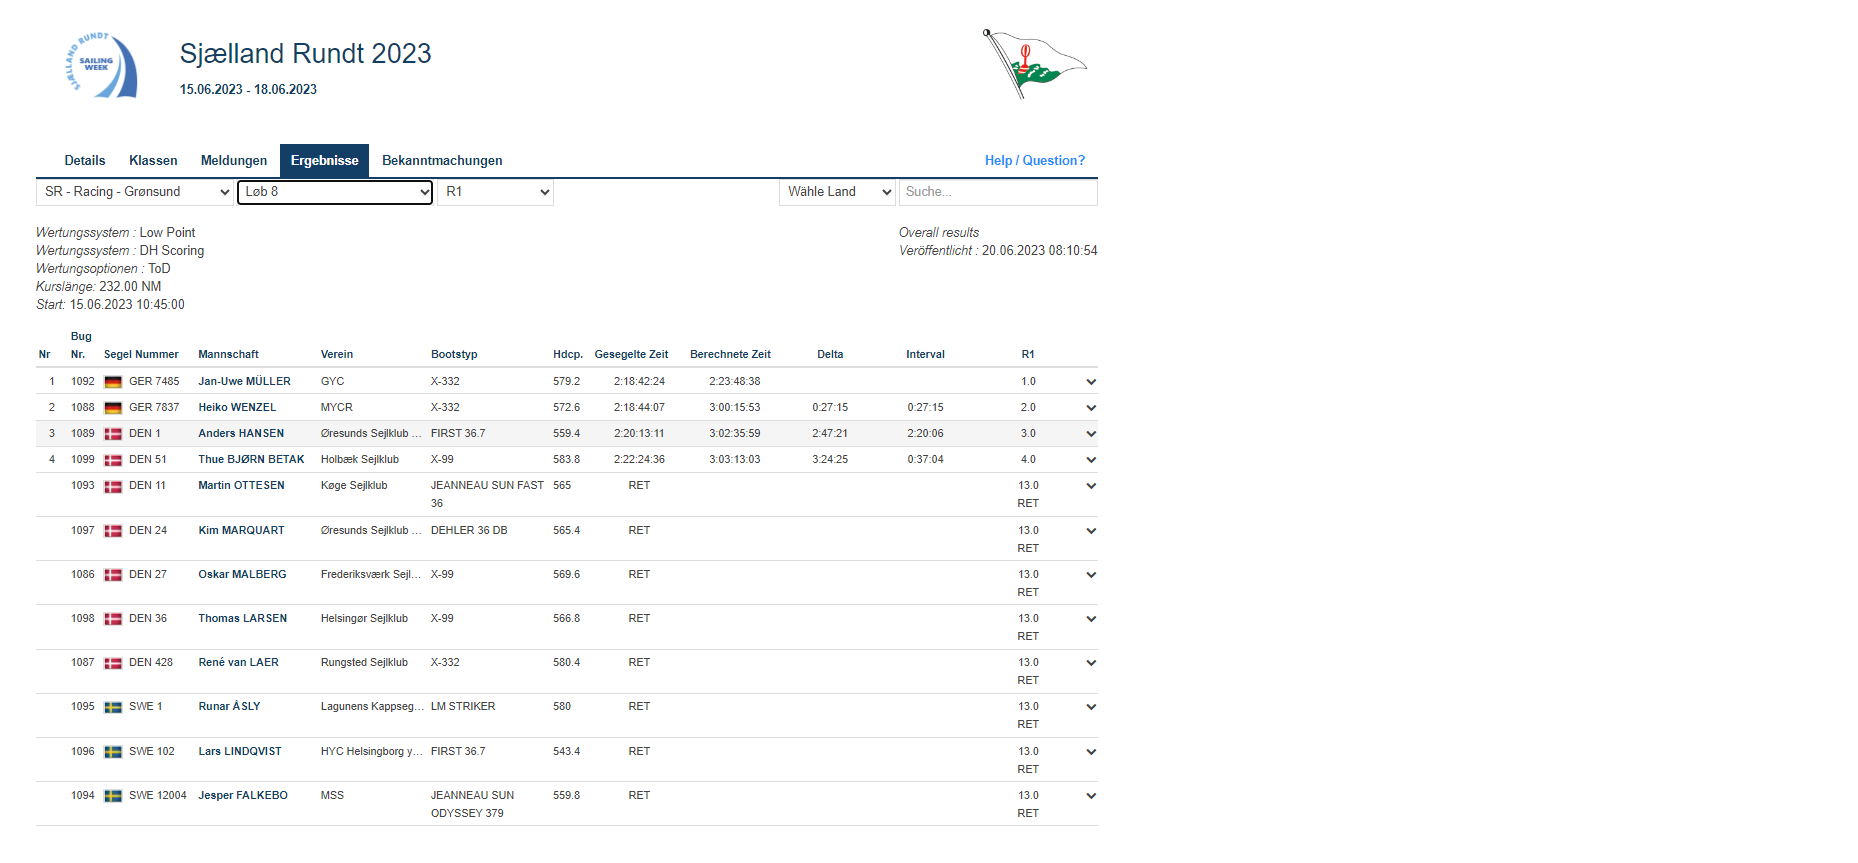Switch to the Meldungen tab
Screen dimensions: 1858x863
point(234,161)
